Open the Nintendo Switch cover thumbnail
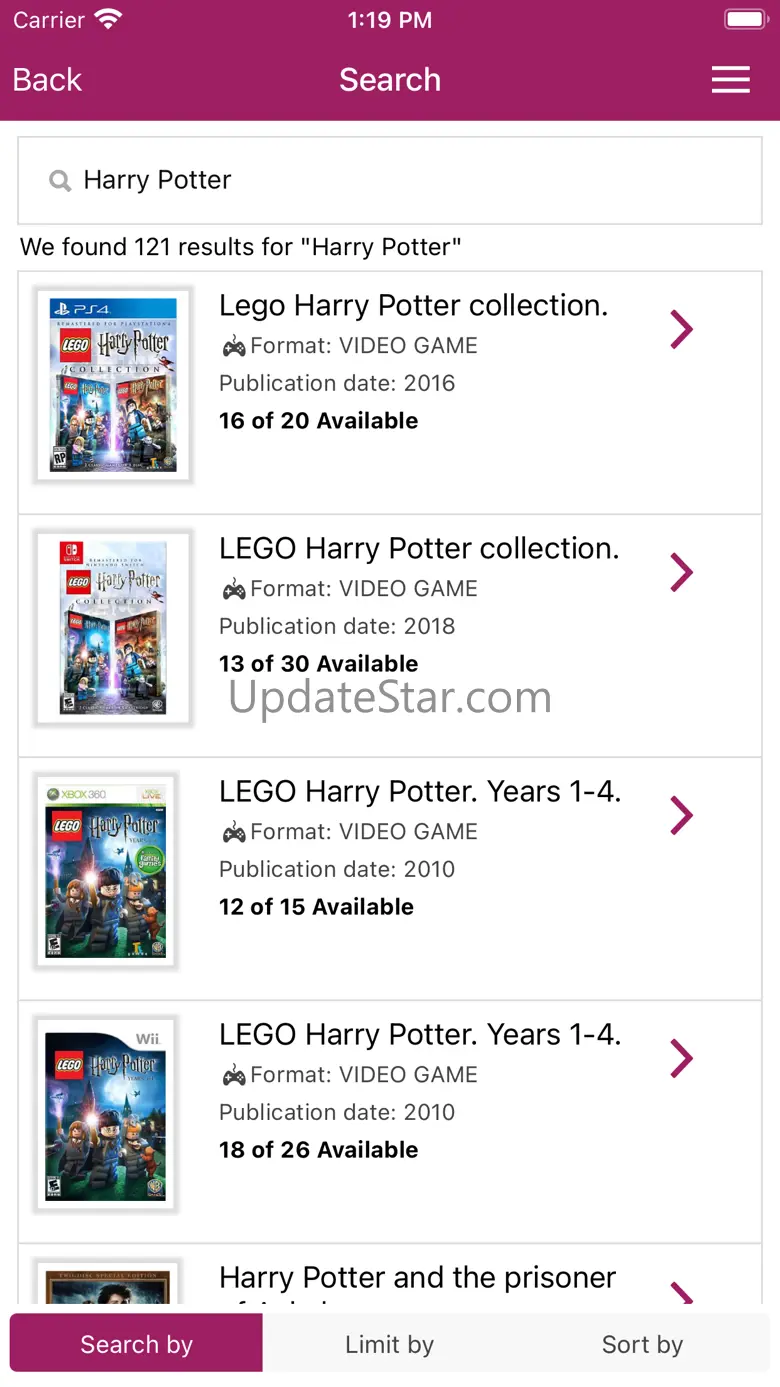This screenshot has width=780, height=1387. point(113,628)
